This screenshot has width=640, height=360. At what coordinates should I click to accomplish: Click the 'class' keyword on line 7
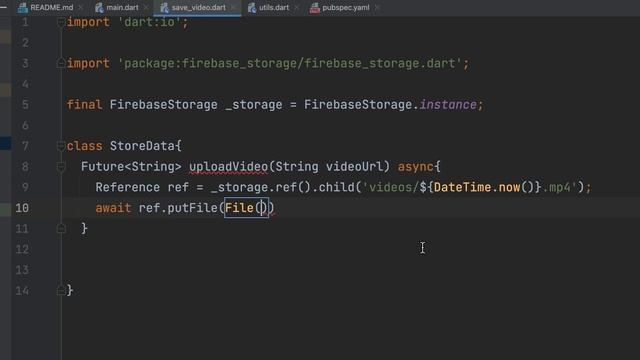click(x=84, y=146)
